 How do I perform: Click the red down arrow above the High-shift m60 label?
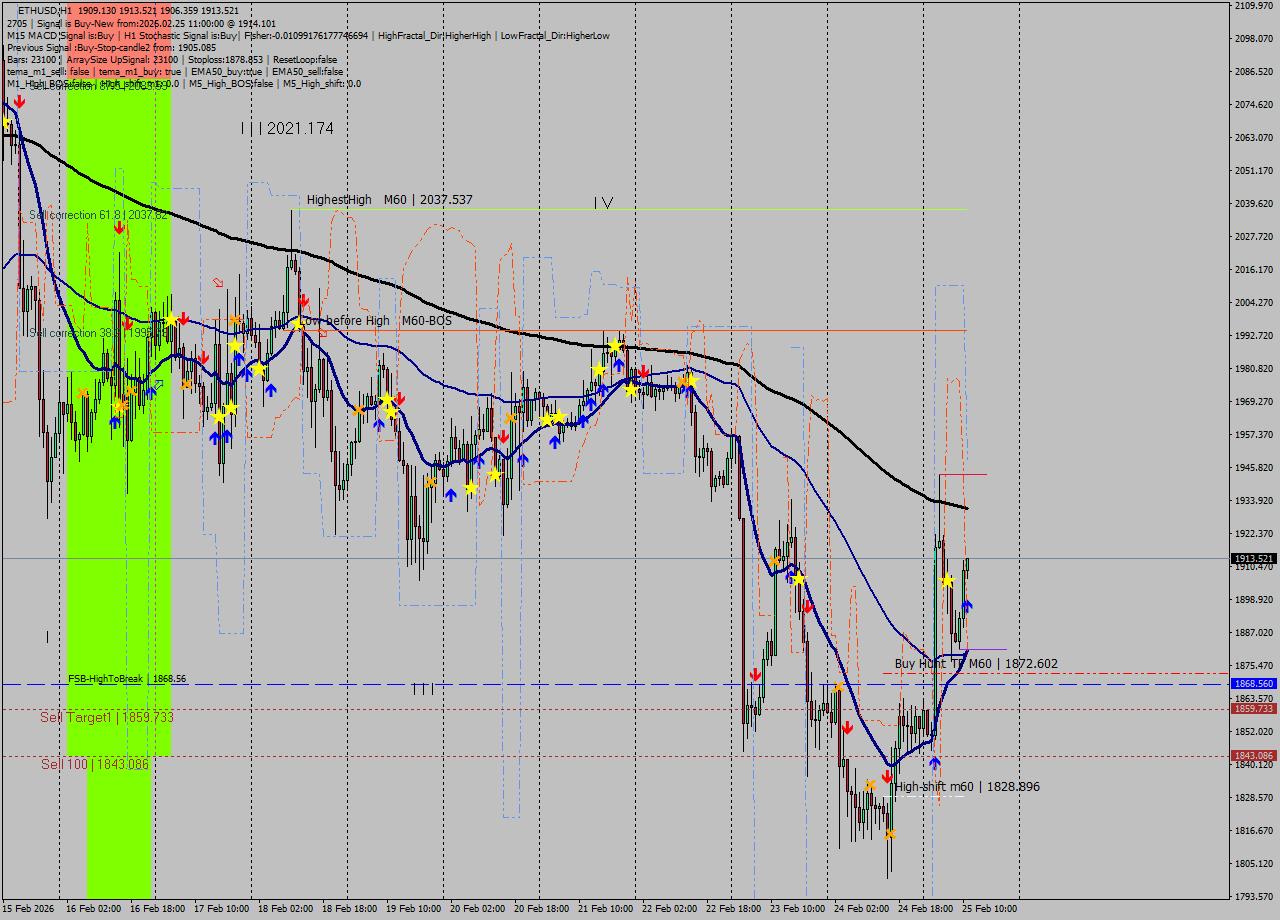click(x=887, y=775)
